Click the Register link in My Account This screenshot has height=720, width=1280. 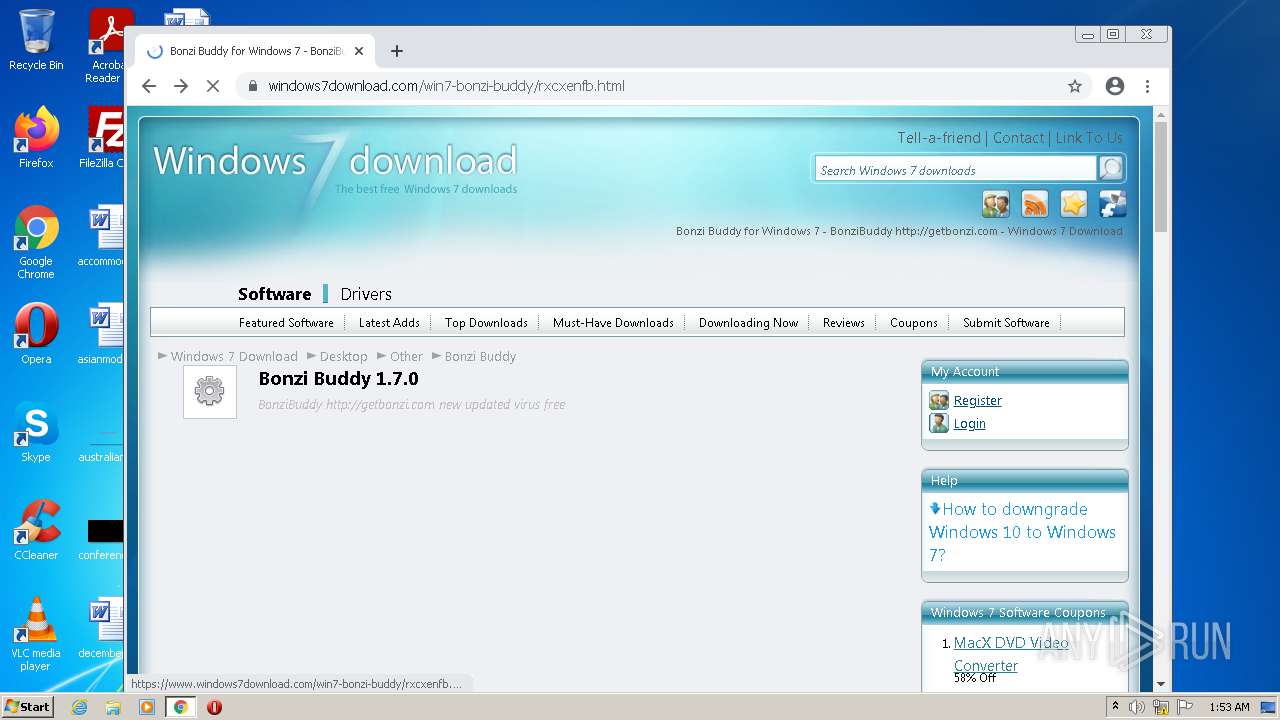pyautogui.click(x=977, y=400)
